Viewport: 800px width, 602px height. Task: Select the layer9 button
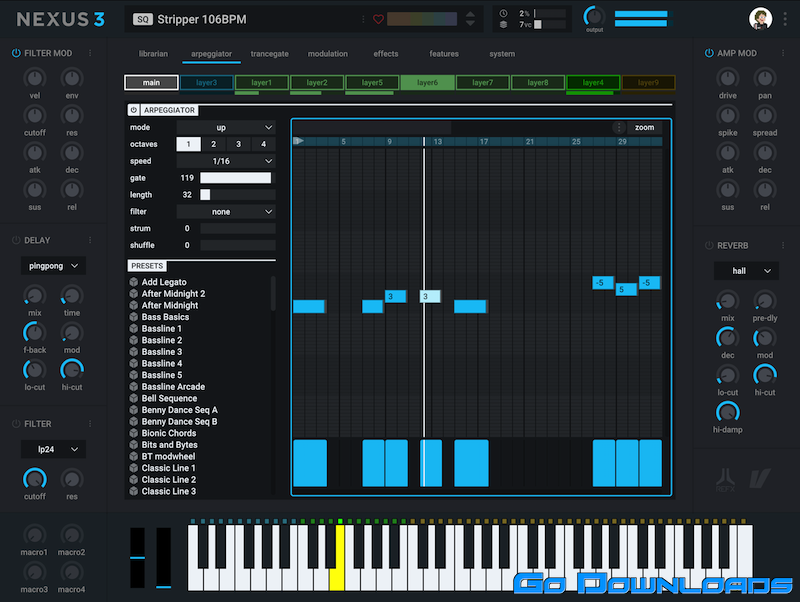[x=648, y=83]
